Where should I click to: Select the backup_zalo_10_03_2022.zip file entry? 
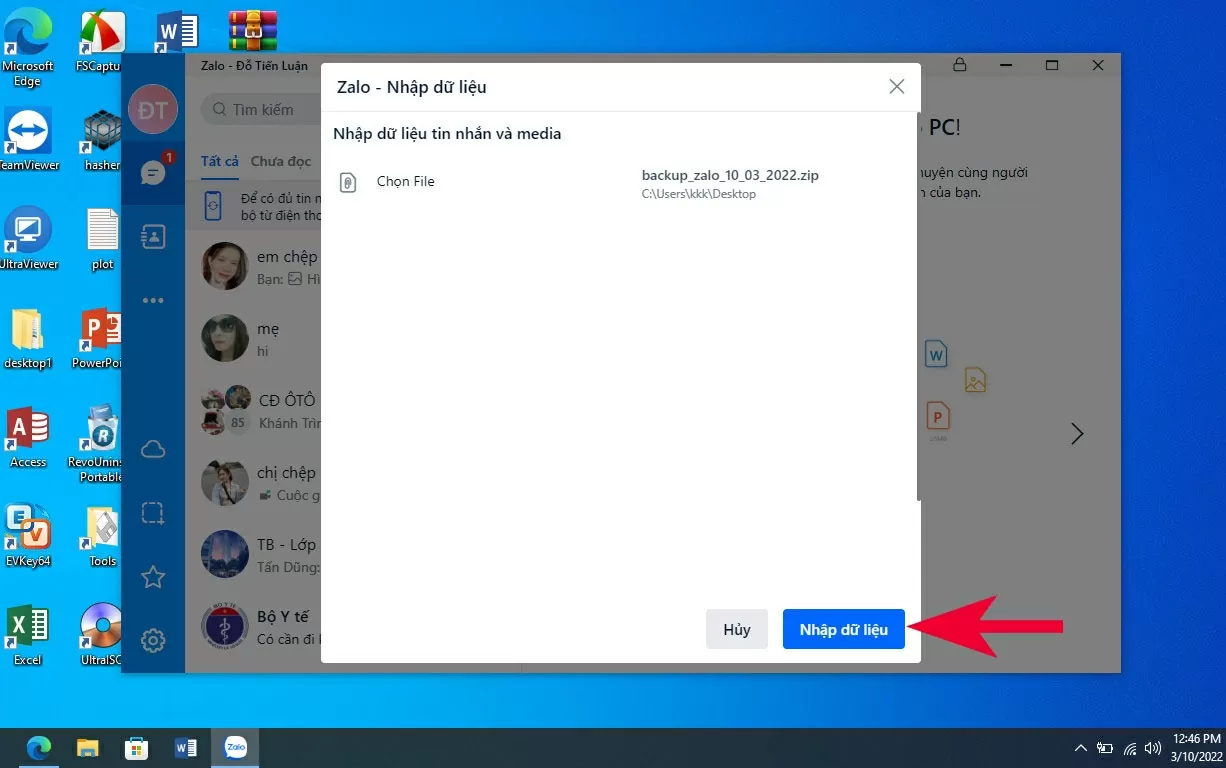[730, 183]
